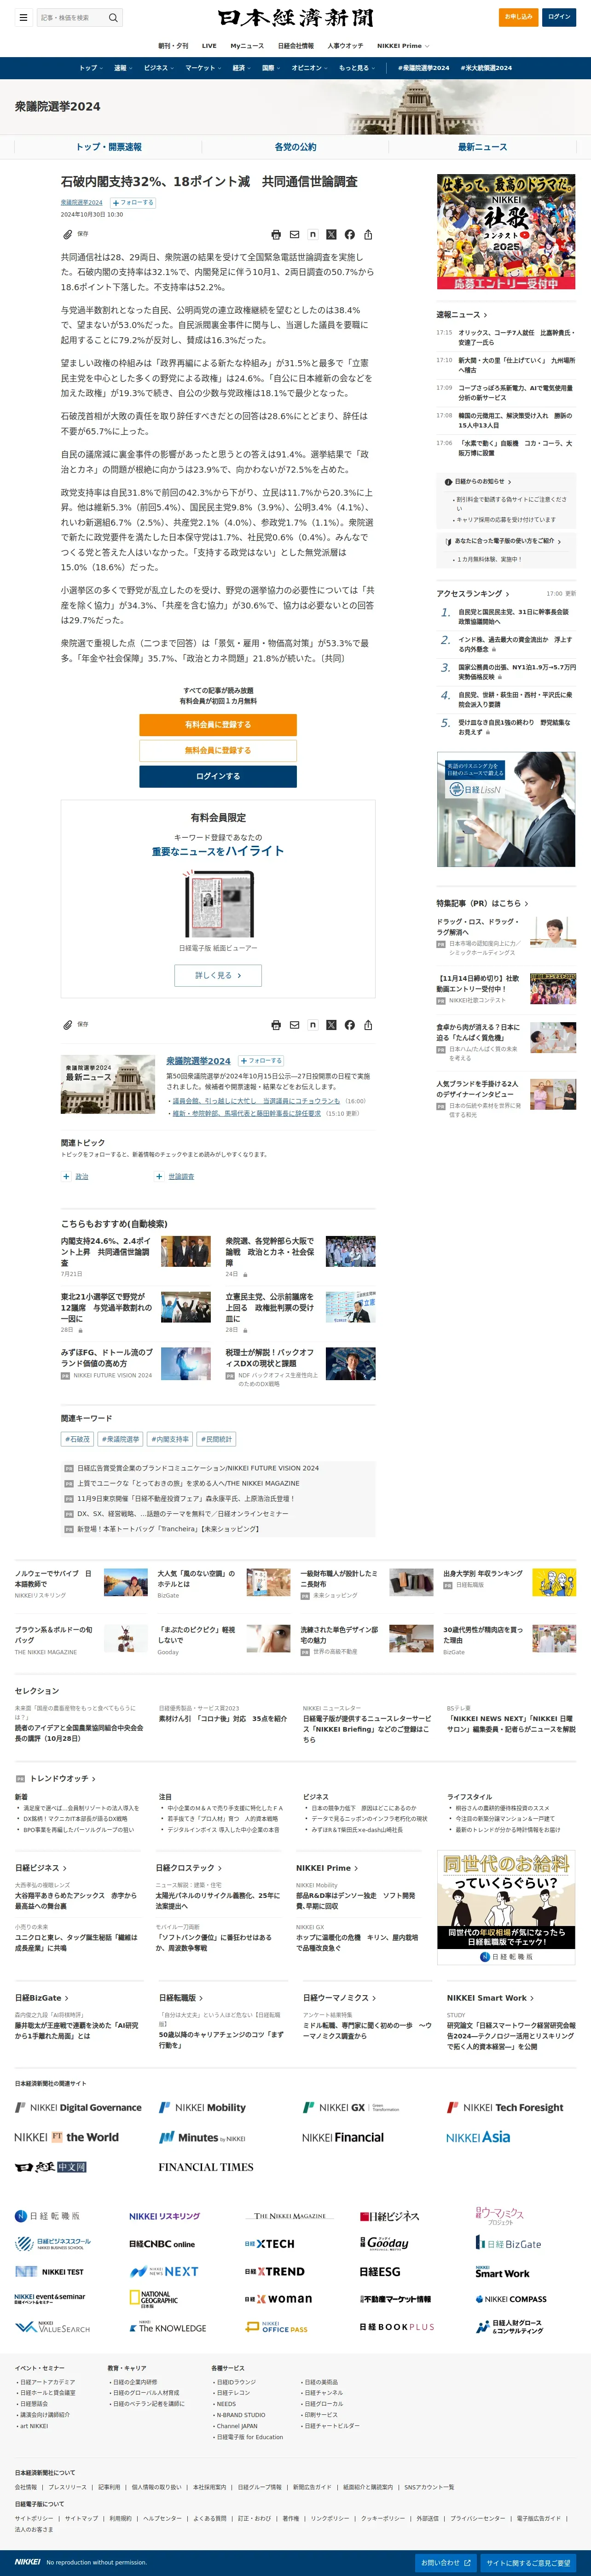The image size is (591, 2576).
Task: Open Myニュース menu item
Action: click(247, 46)
